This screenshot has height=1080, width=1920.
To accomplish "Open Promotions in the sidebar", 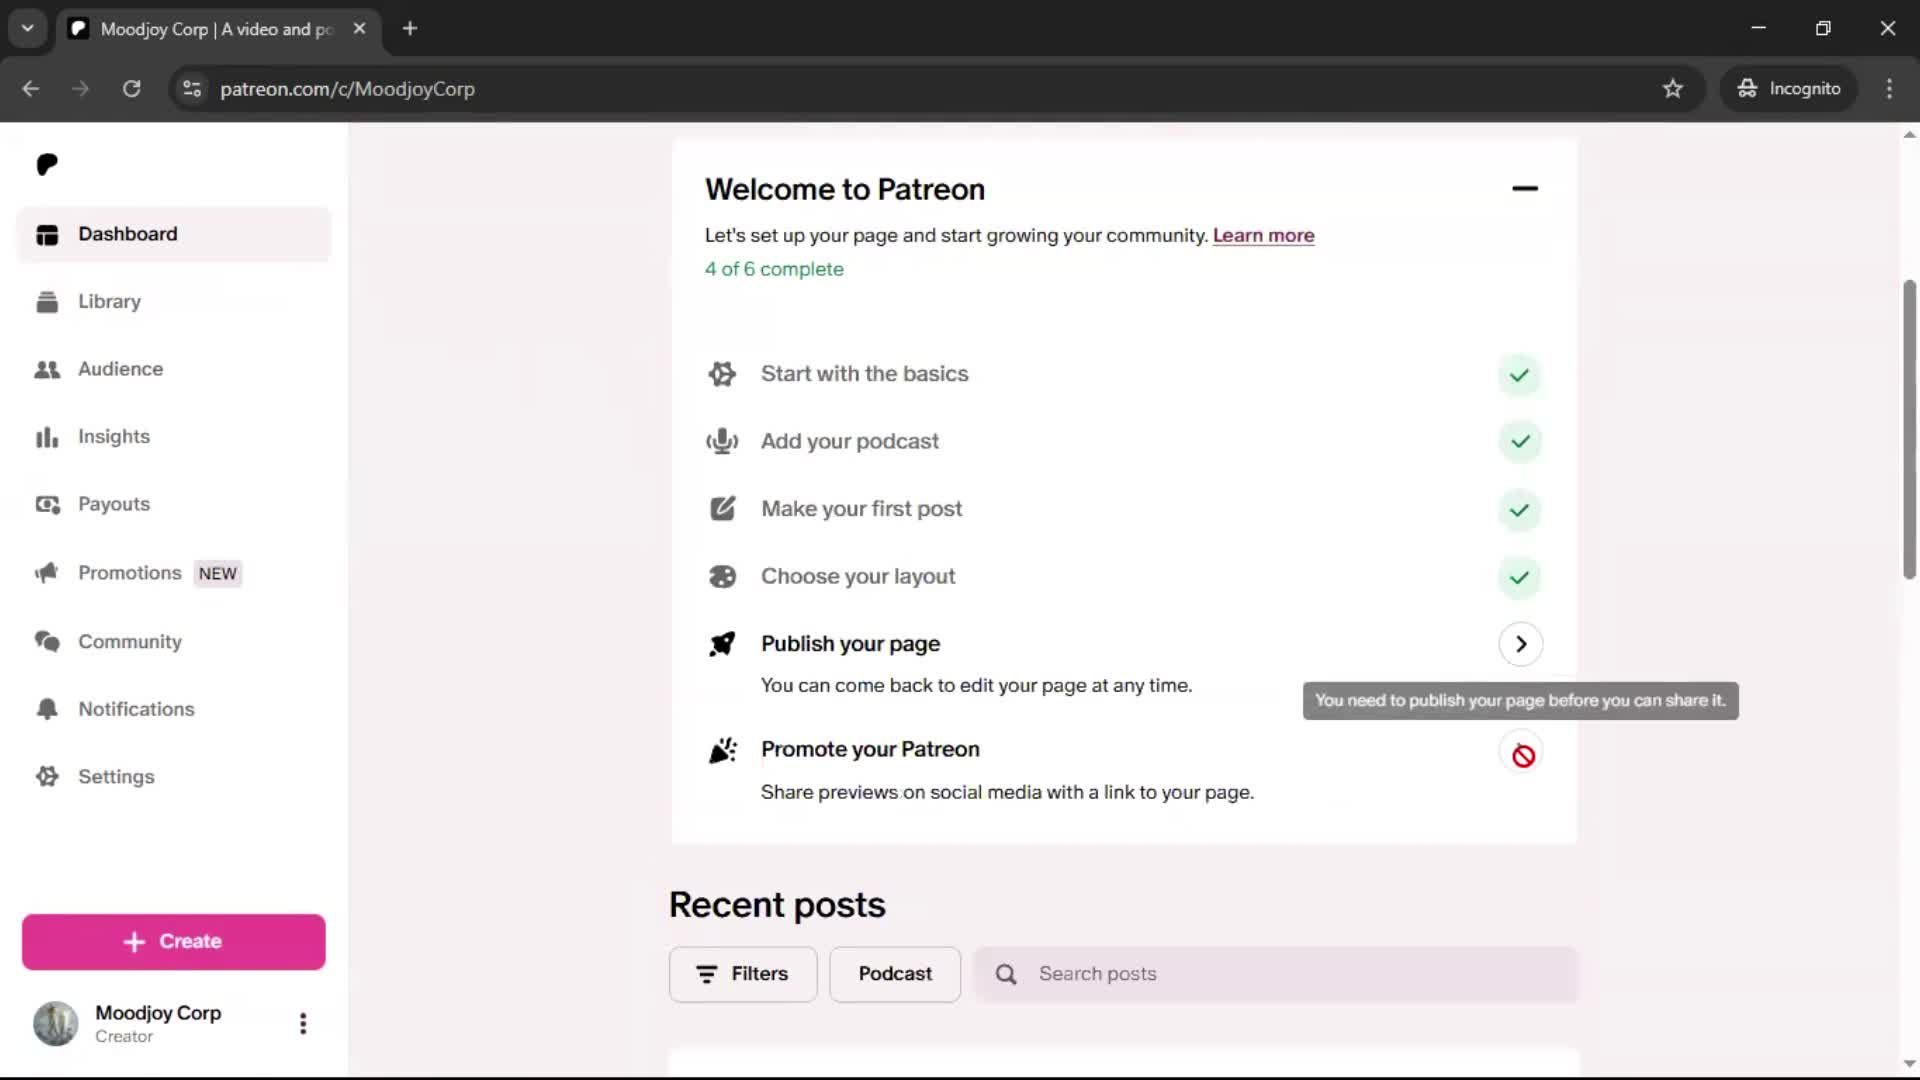I will click(173, 573).
